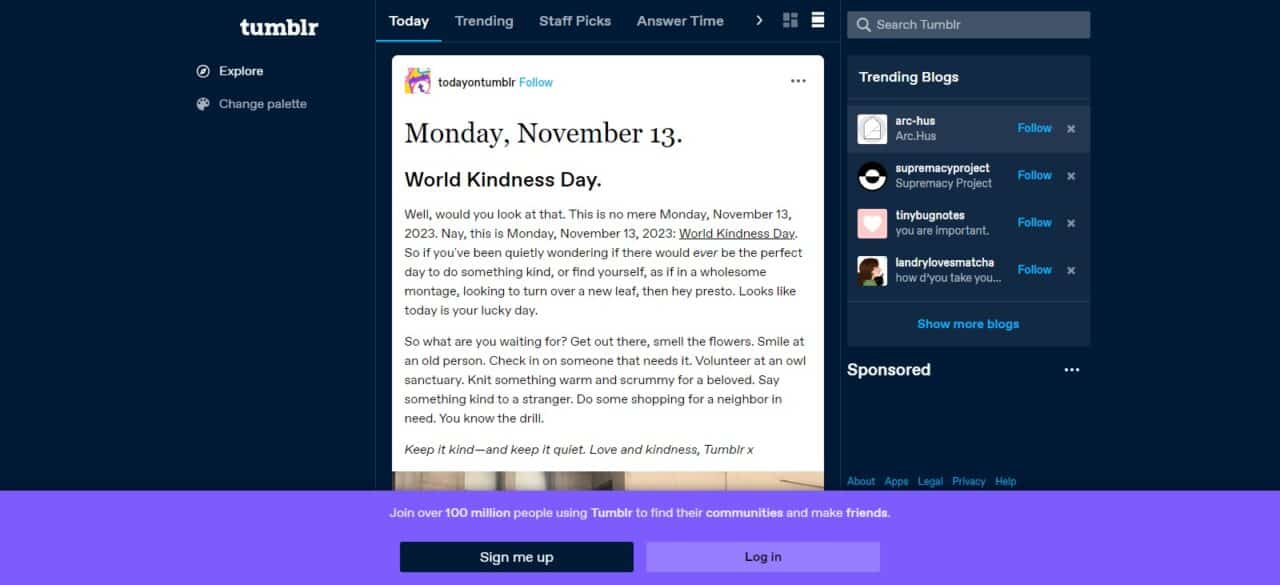
Task: Select the Today tab
Action: pos(409,21)
